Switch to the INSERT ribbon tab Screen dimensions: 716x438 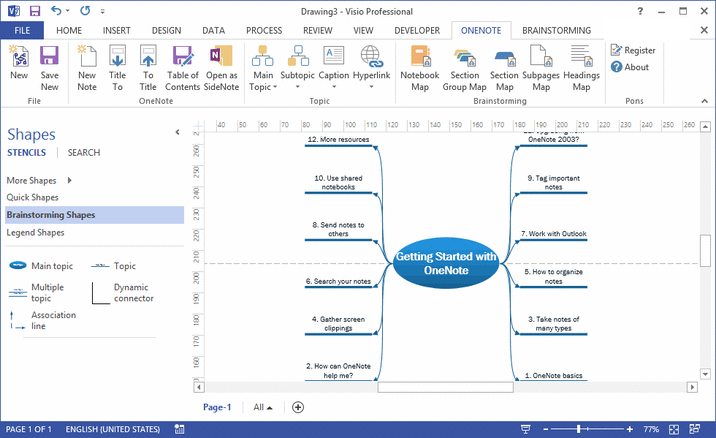116,31
